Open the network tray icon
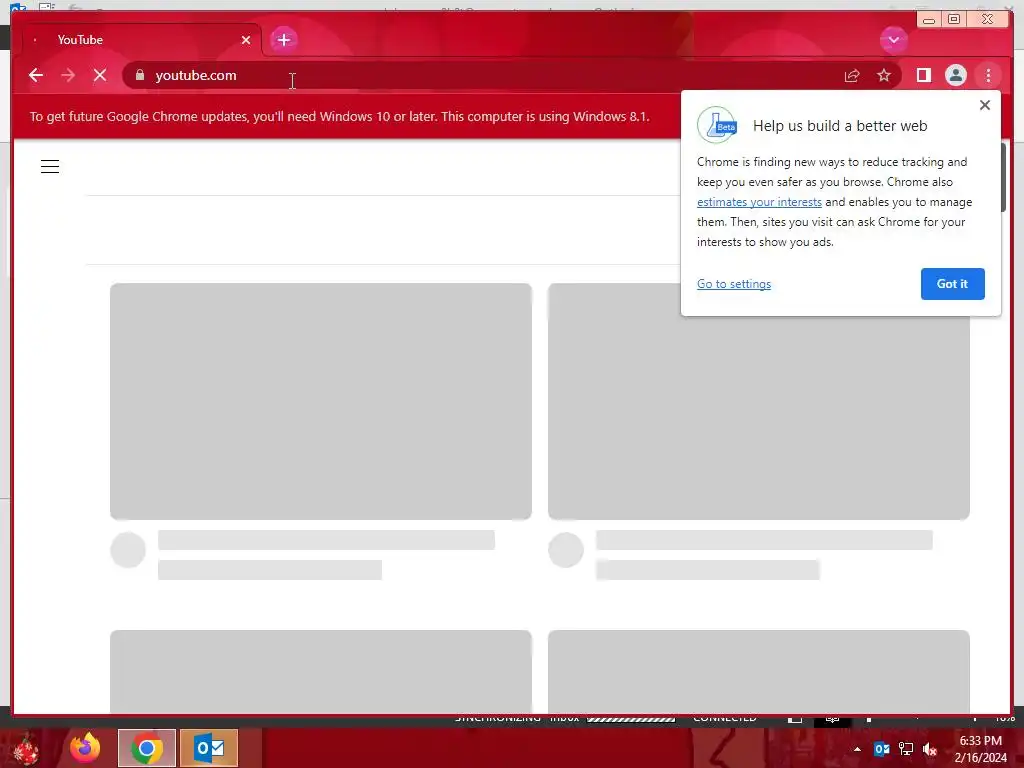 pos(906,749)
